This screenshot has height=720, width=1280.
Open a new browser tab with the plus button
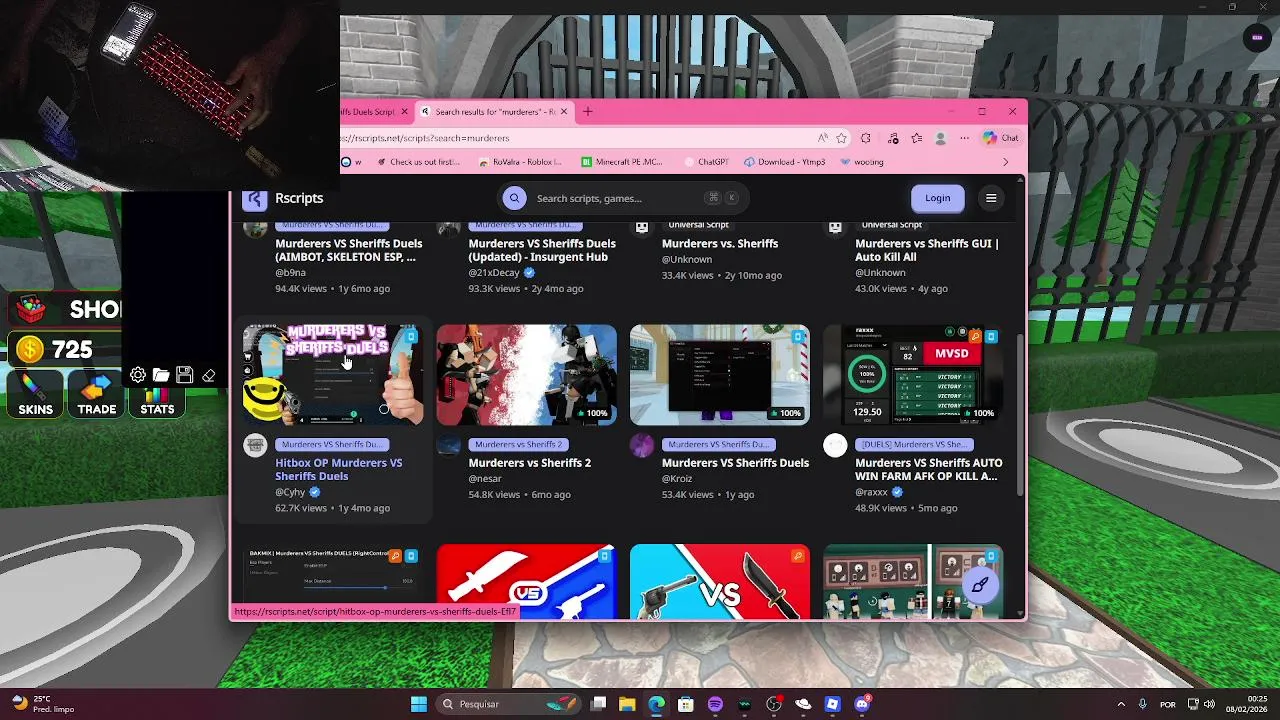(588, 111)
